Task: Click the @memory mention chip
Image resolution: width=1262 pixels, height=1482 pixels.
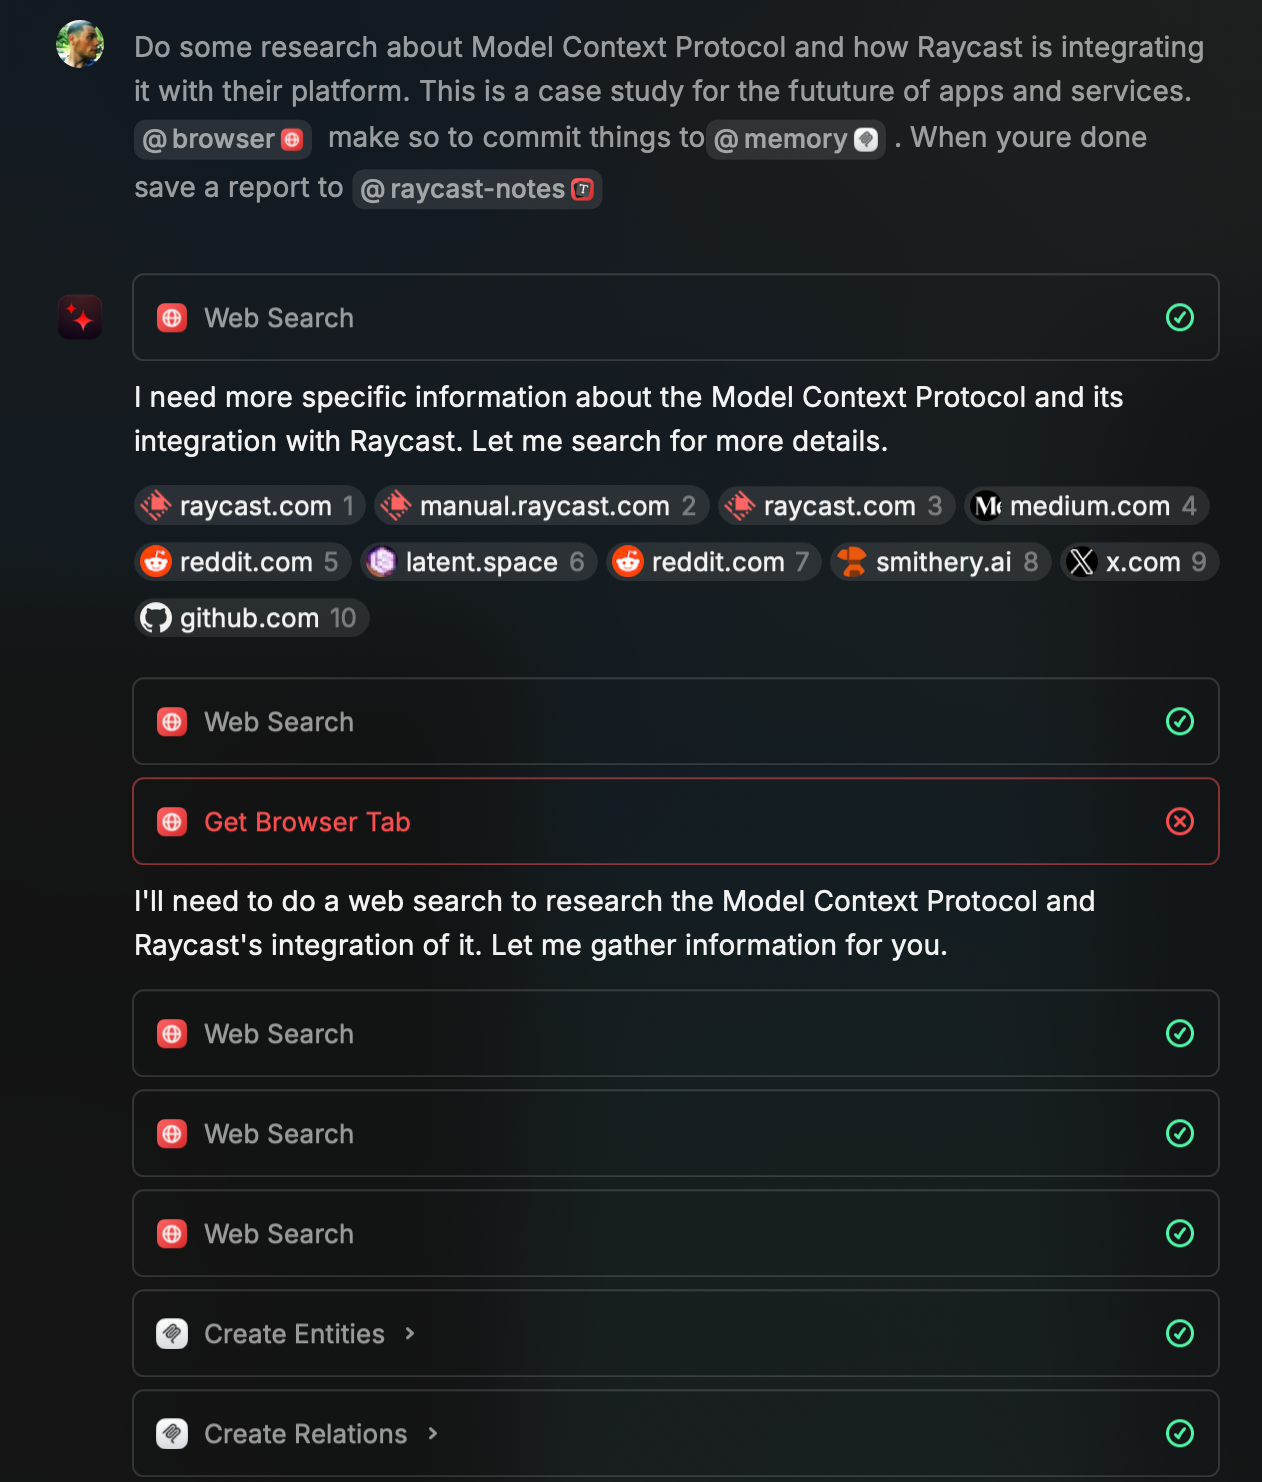Action: (796, 139)
